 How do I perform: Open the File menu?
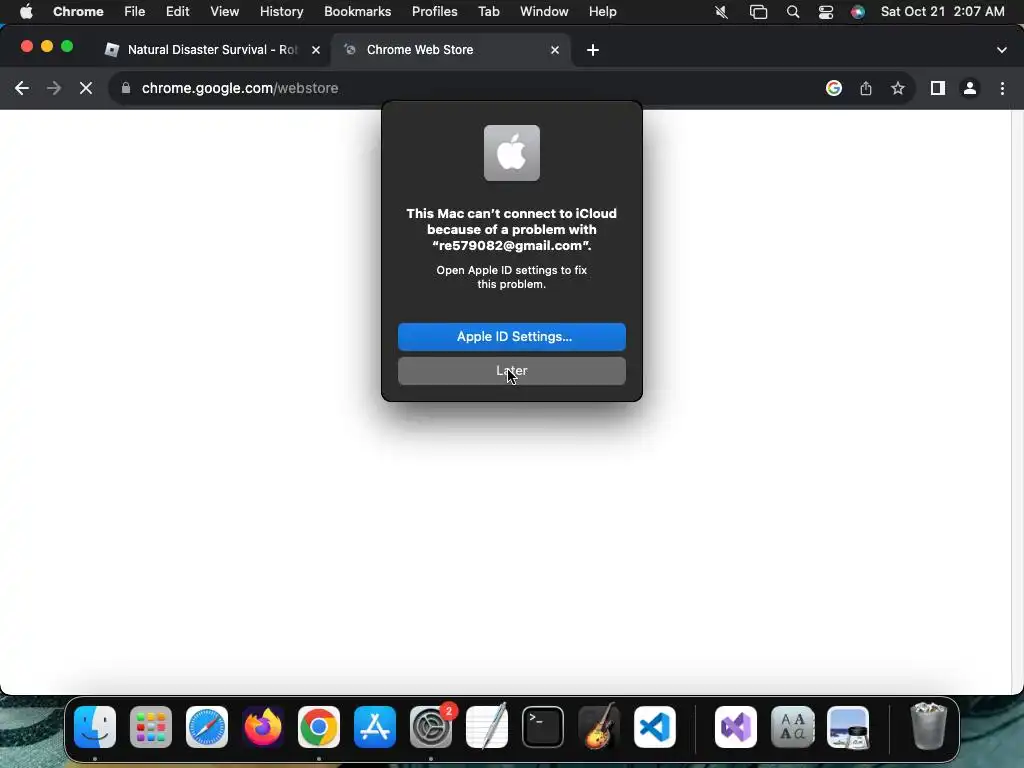click(x=135, y=12)
